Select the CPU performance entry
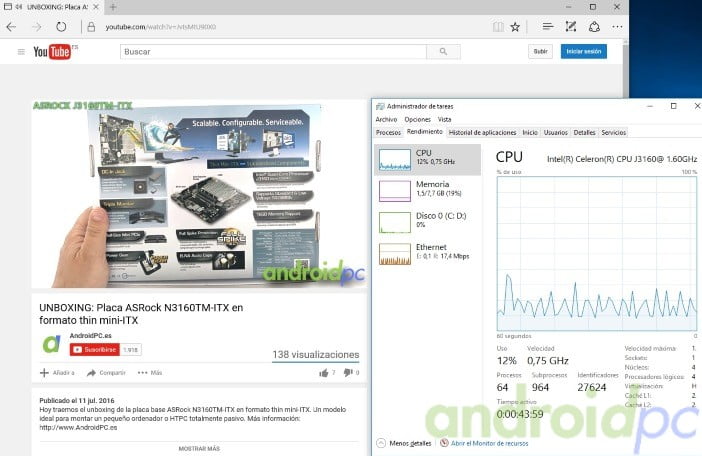 click(428, 159)
